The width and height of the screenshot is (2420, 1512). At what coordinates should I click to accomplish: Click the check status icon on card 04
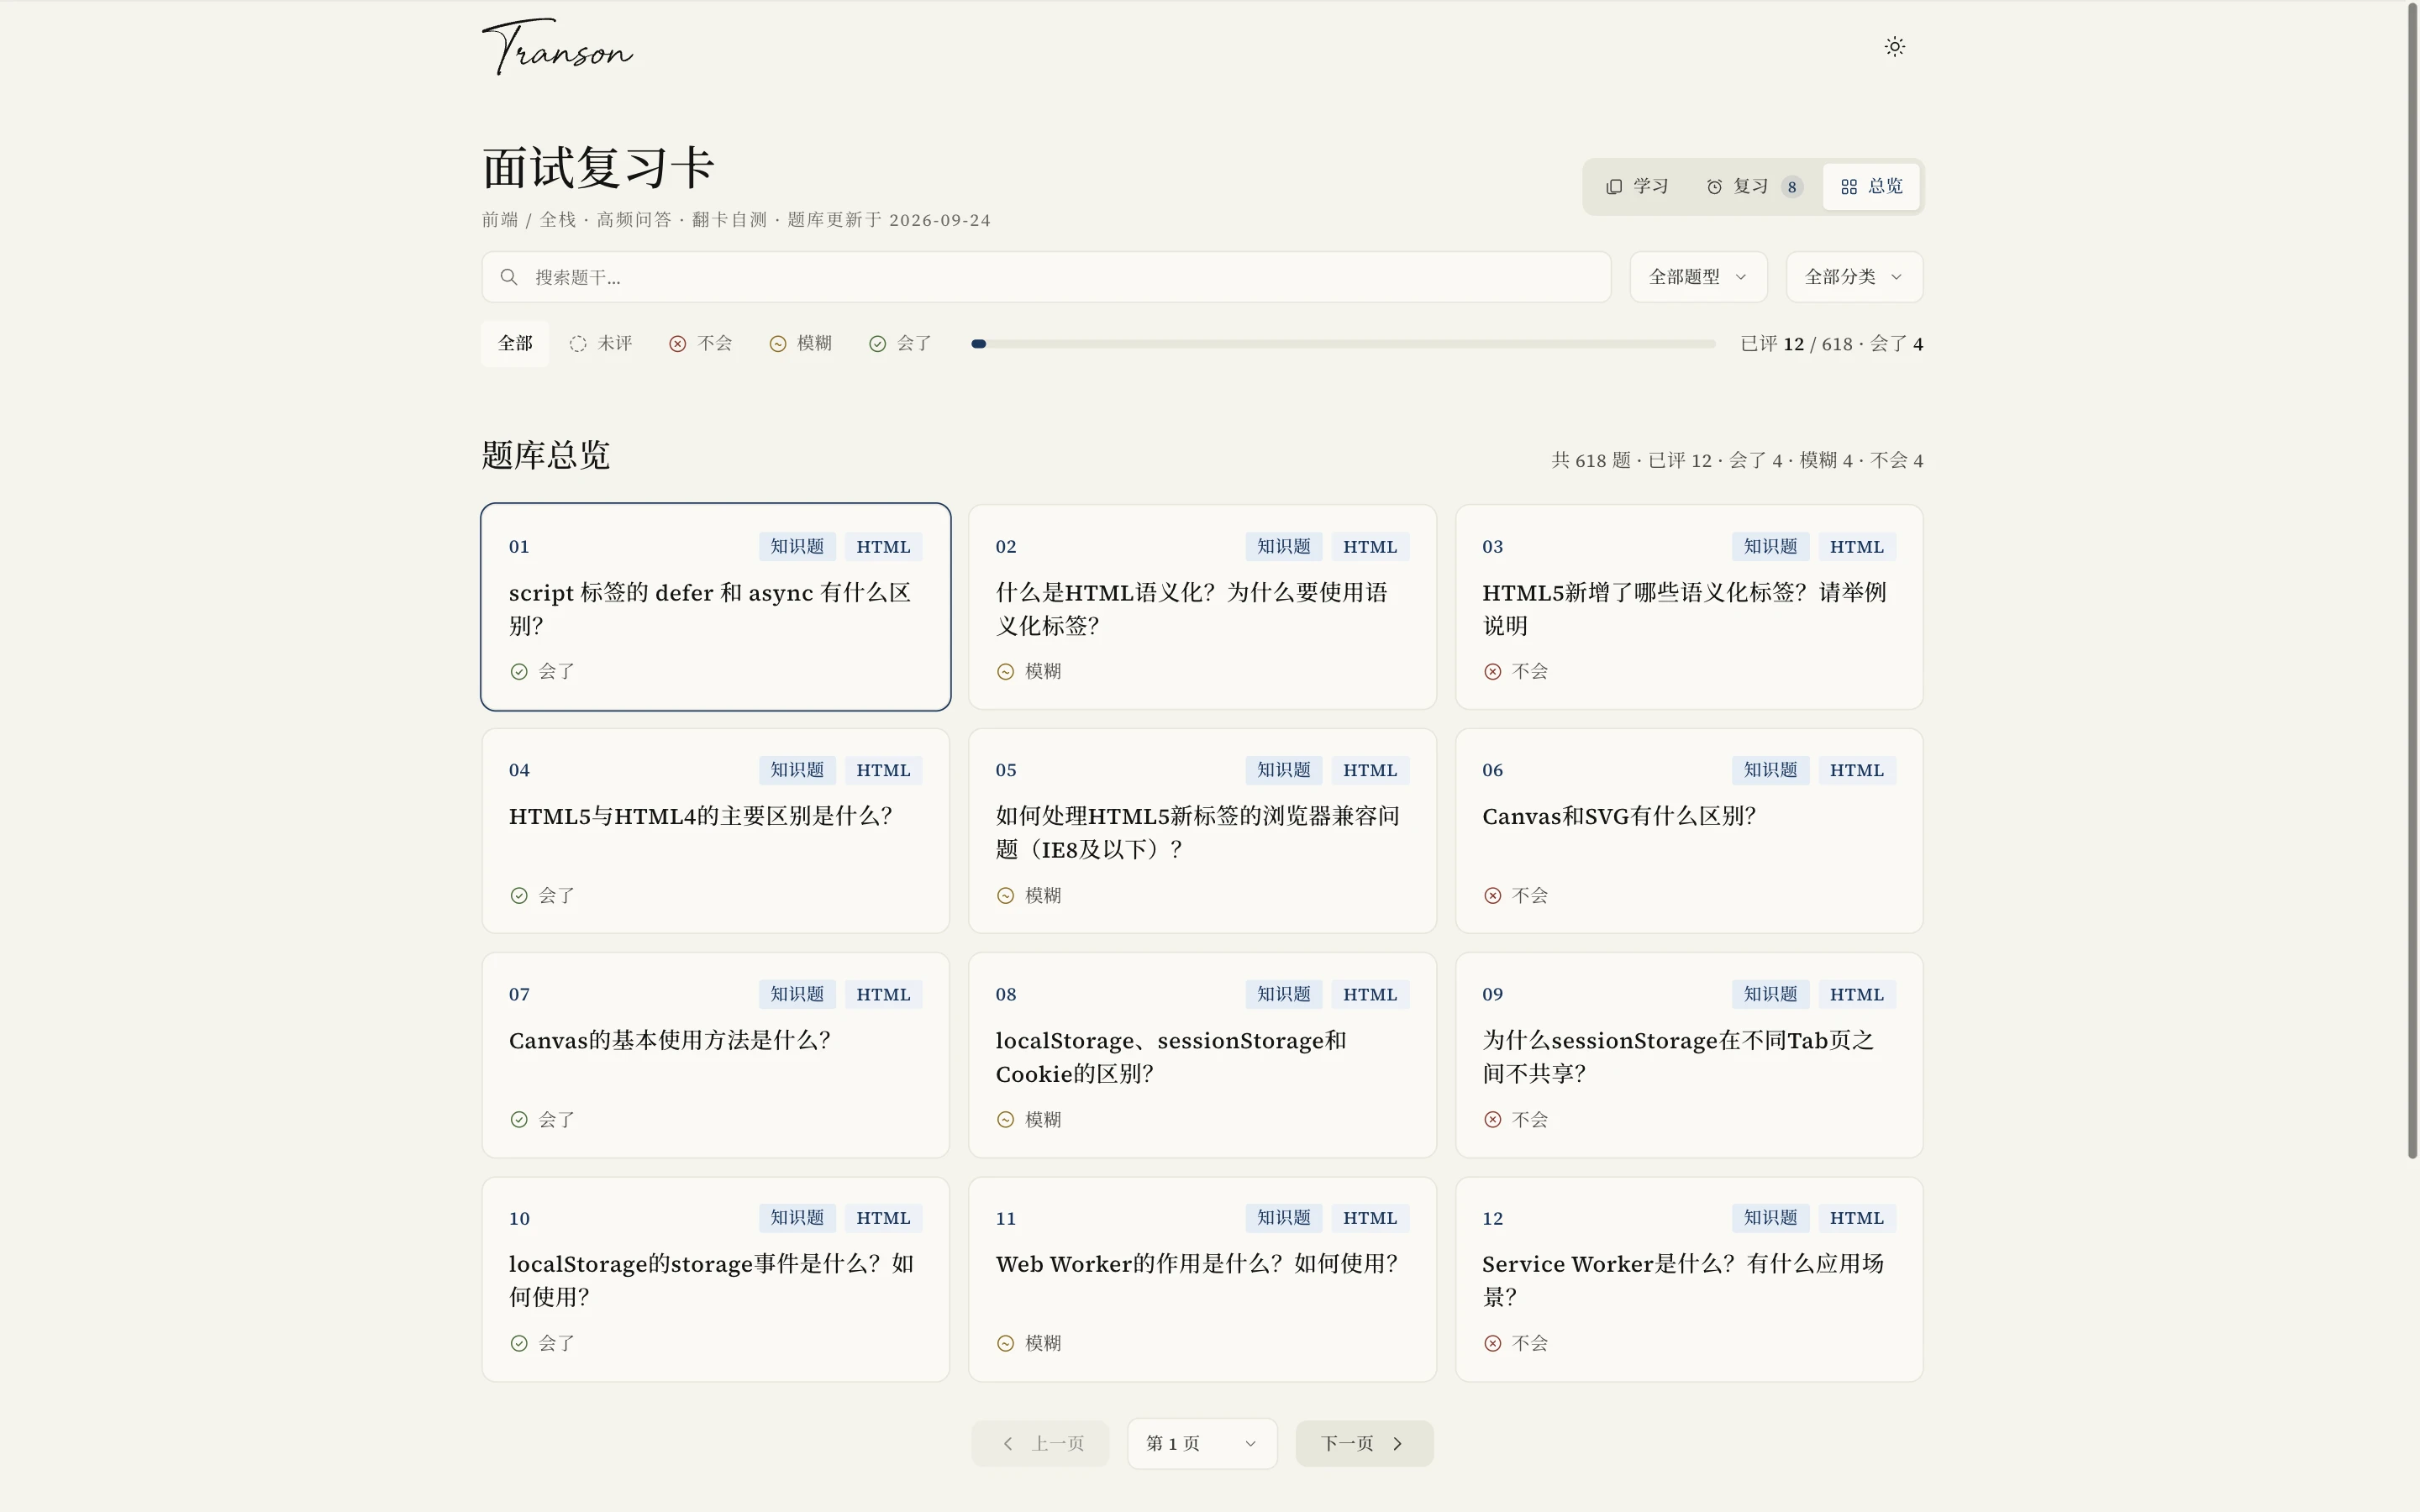click(x=519, y=896)
